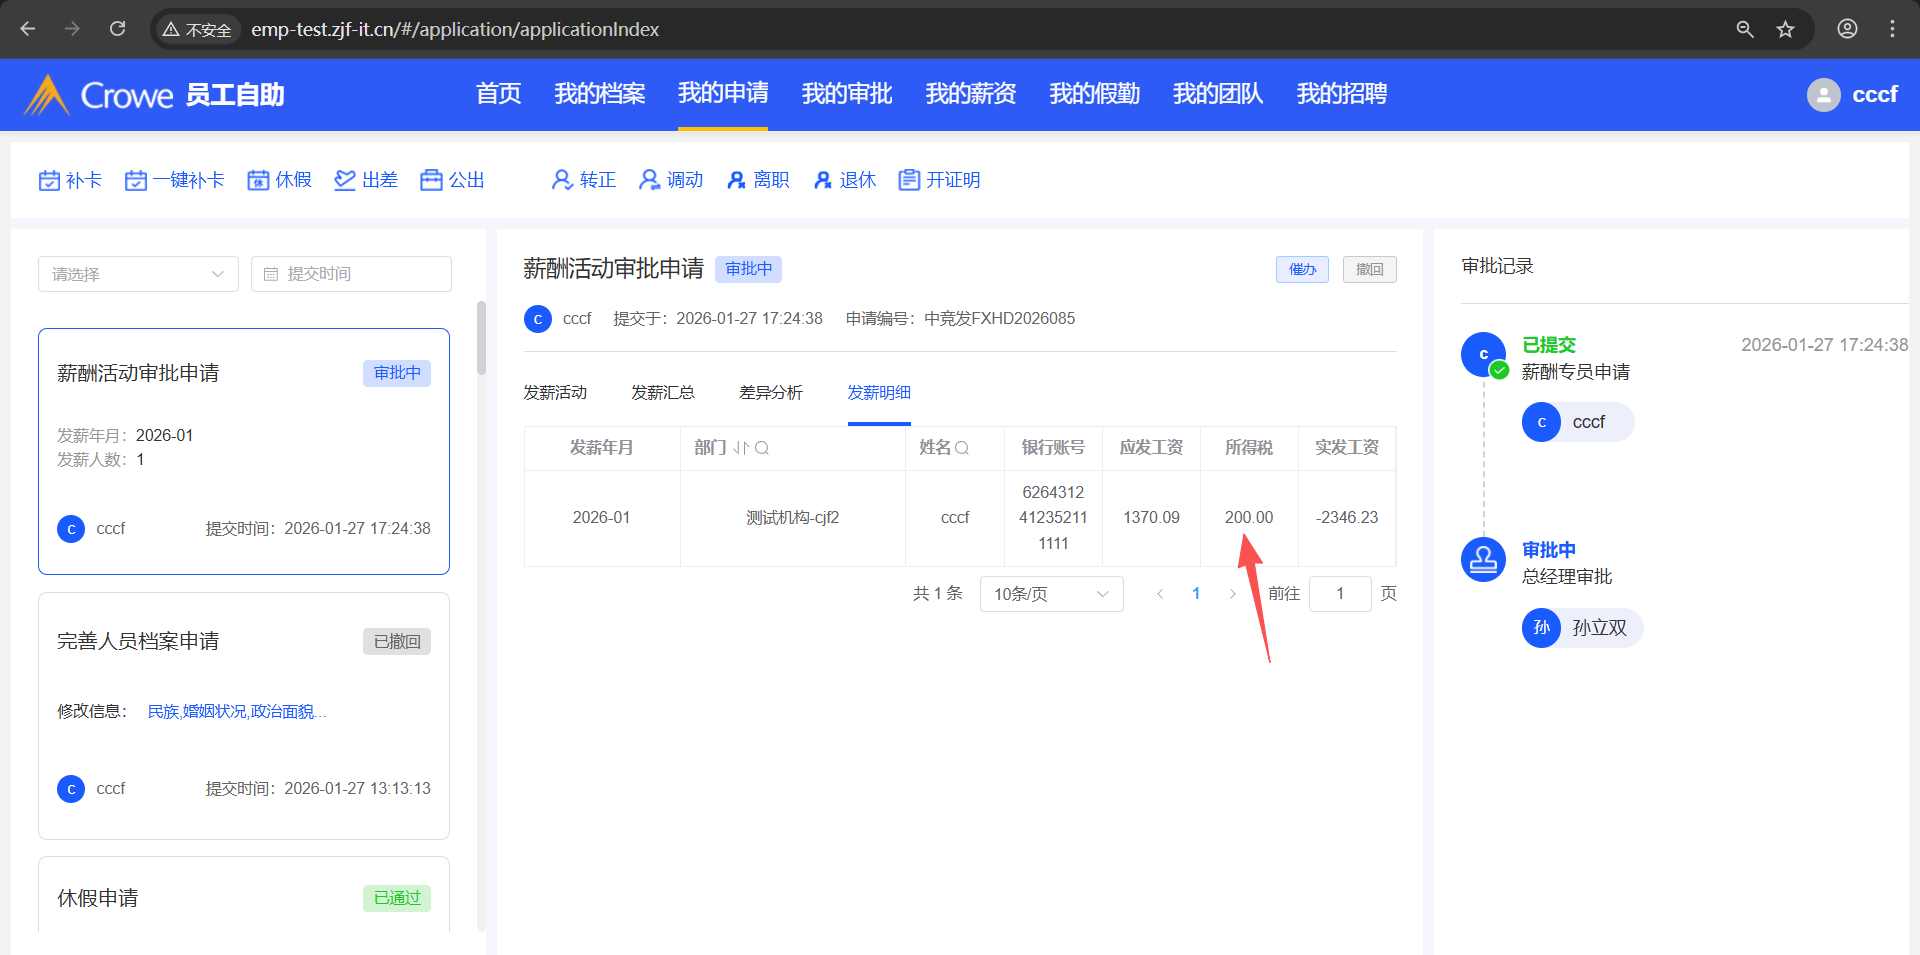Viewport: 1920px width, 955px height.
Task: Open the 休假 leave request icon
Action: (x=258, y=180)
